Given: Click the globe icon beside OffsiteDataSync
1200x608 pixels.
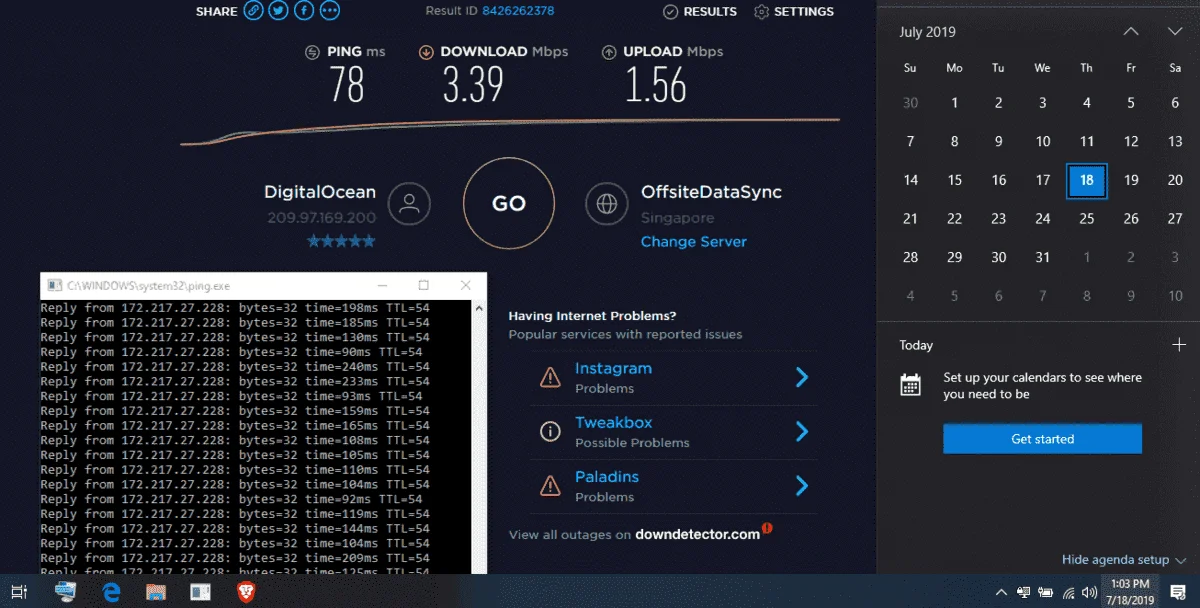Looking at the screenshot, I should (x=606, y=203).
